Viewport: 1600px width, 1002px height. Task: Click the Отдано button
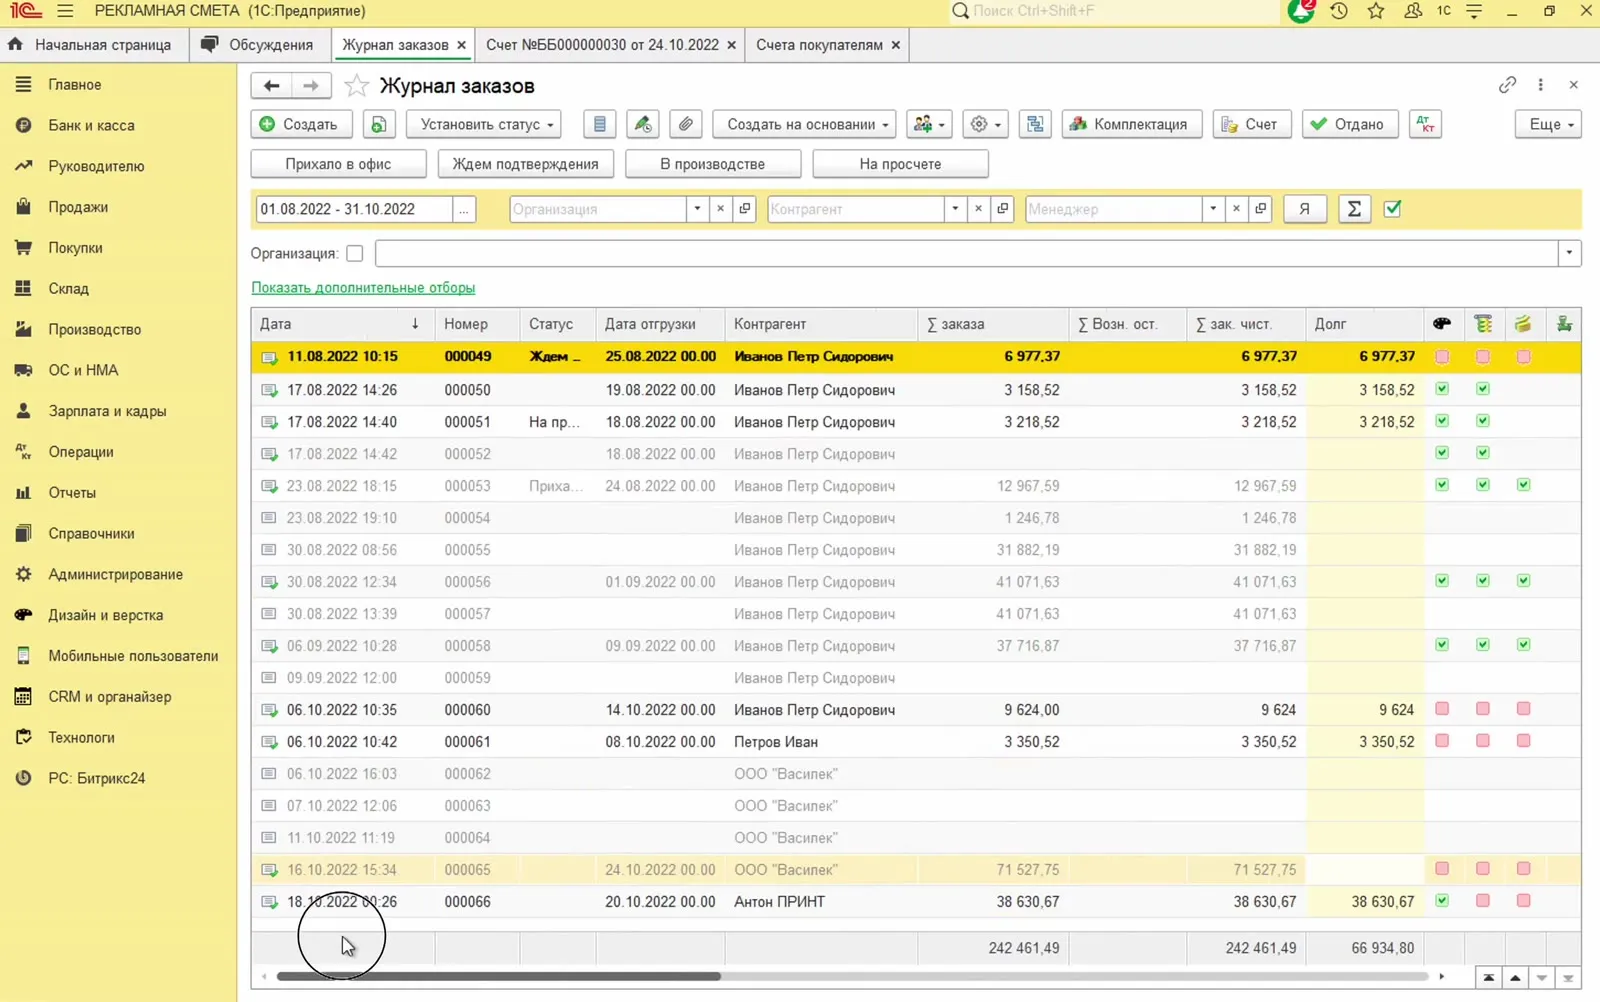pyautogui.click(x=1349, y=124)
